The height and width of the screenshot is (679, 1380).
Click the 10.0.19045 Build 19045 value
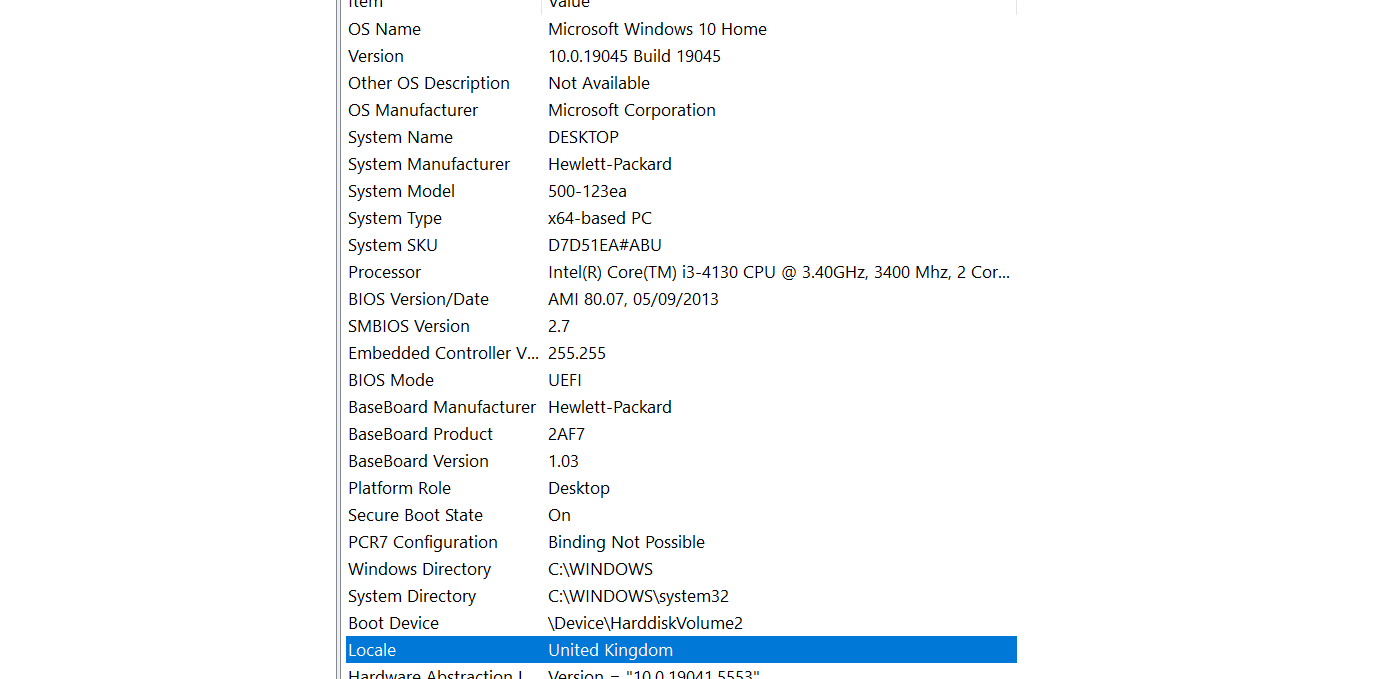tap(634, 56)
